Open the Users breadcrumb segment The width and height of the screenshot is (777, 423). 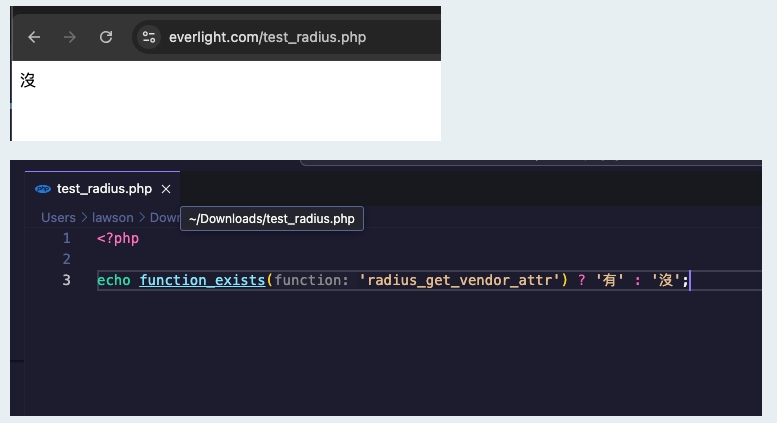(58, 217)
